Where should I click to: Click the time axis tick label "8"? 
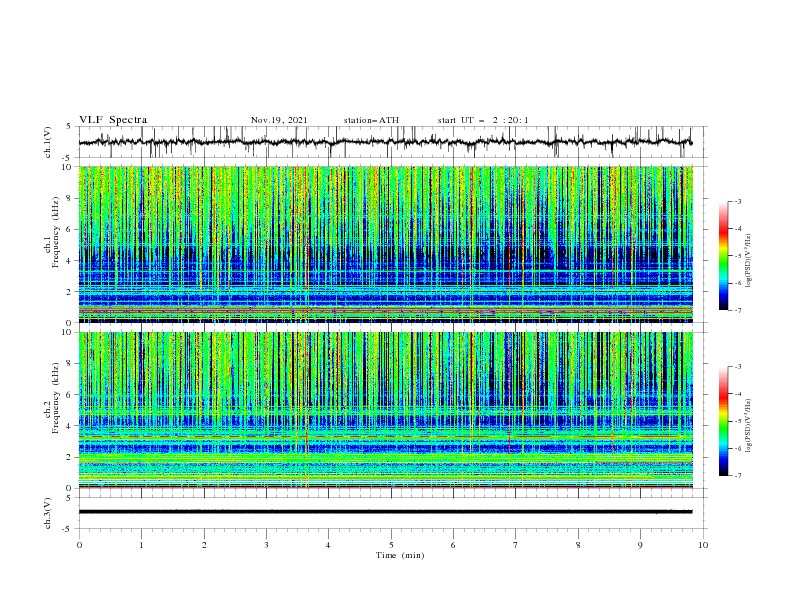[578, 545]
